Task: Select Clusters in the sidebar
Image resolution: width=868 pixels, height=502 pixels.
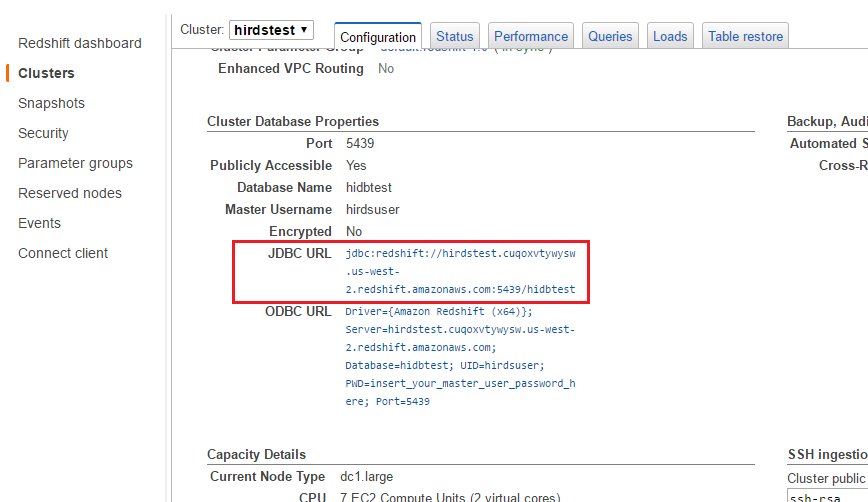Action: (x=46, y=73)
